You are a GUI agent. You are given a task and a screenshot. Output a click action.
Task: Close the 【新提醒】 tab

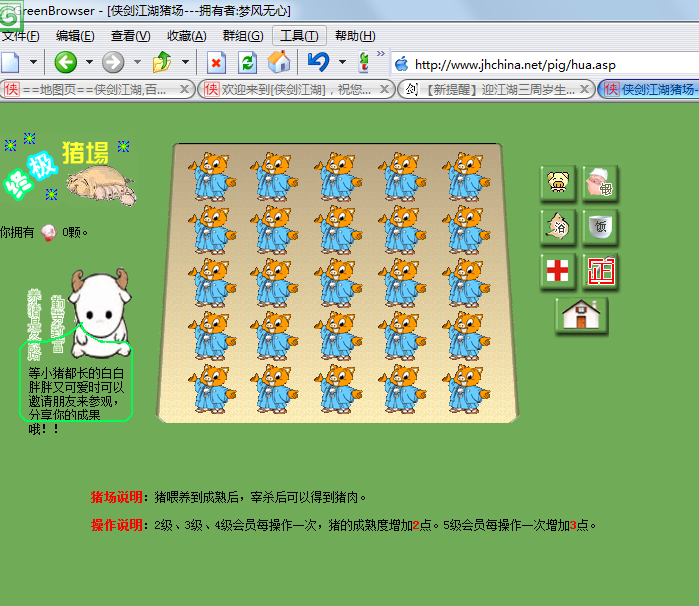coord(584,89)
